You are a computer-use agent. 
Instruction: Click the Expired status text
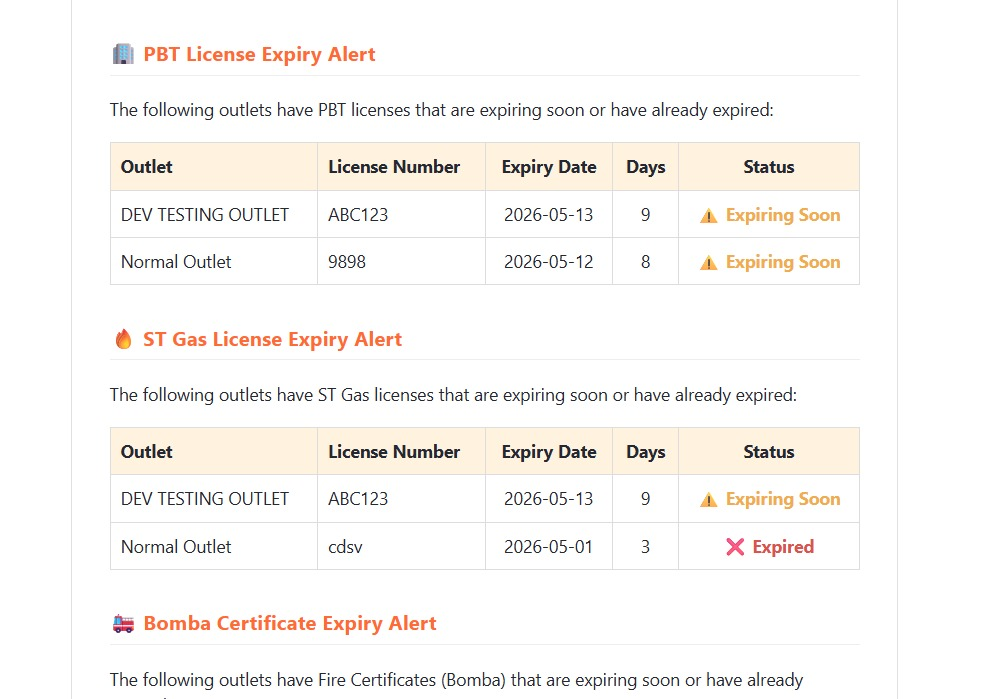point(783,547)
